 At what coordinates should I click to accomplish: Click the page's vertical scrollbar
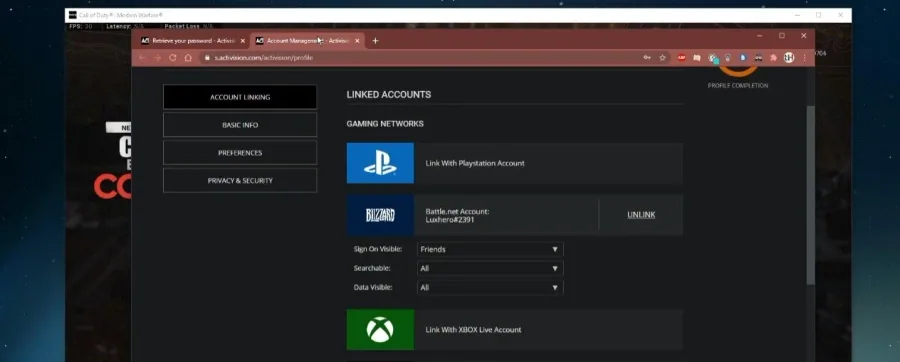[x=810, y=195]
